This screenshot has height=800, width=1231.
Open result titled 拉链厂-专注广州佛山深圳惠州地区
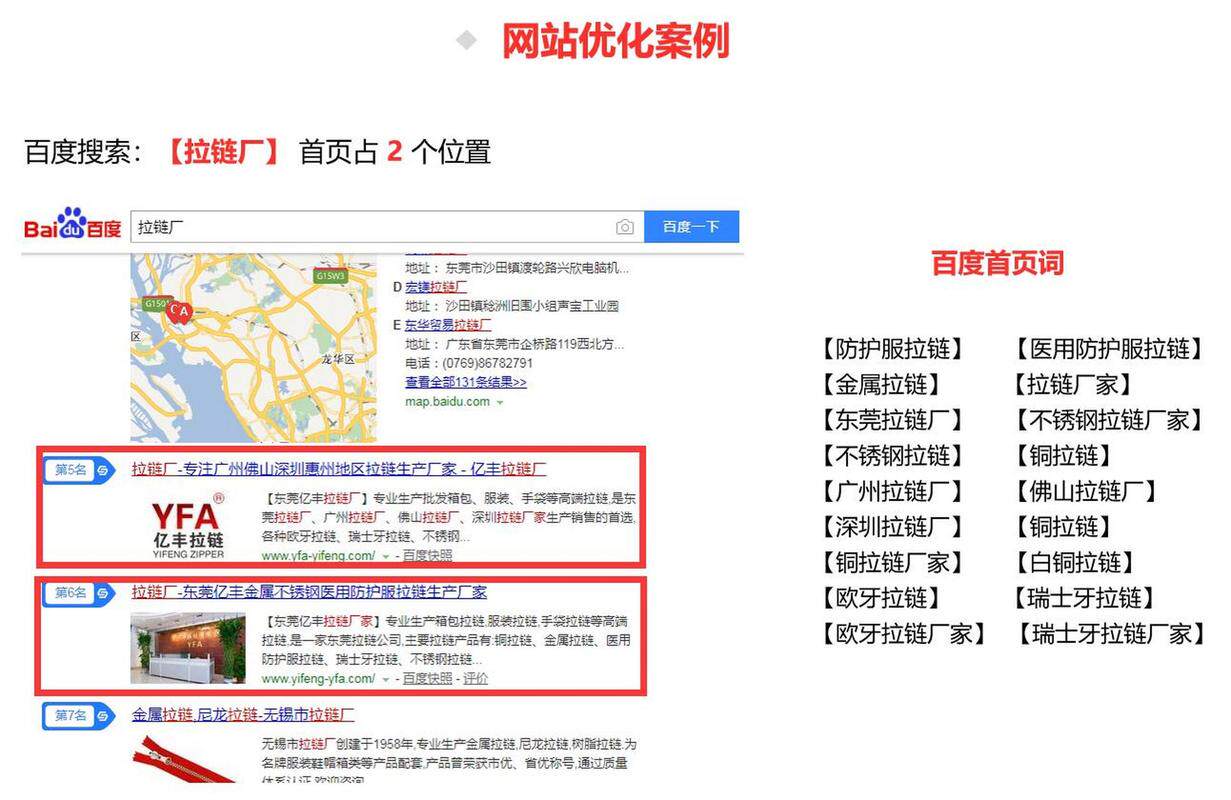(339, 468)
